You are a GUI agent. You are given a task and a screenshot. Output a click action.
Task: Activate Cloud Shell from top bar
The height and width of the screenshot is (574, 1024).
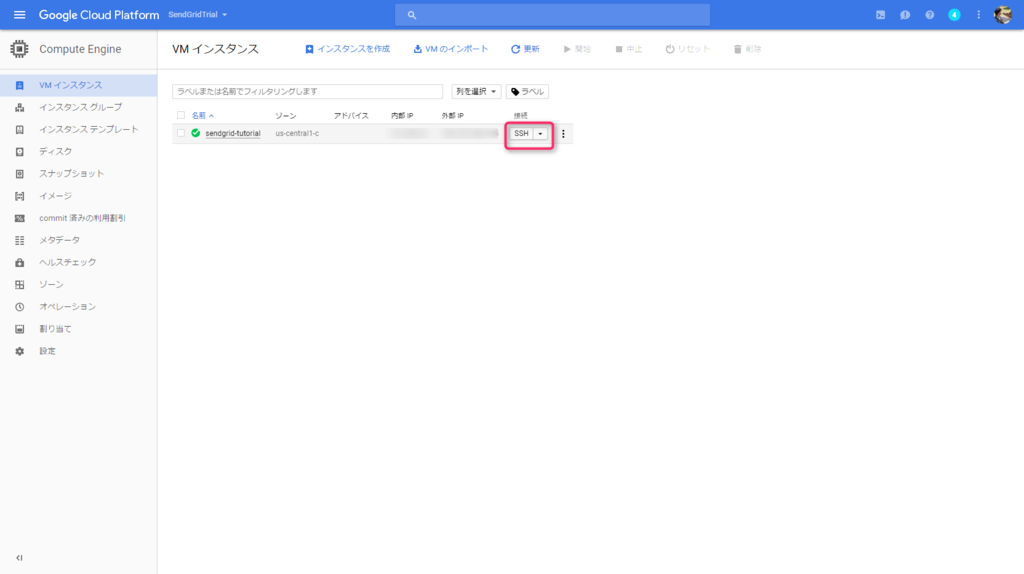tap(880, 14)
